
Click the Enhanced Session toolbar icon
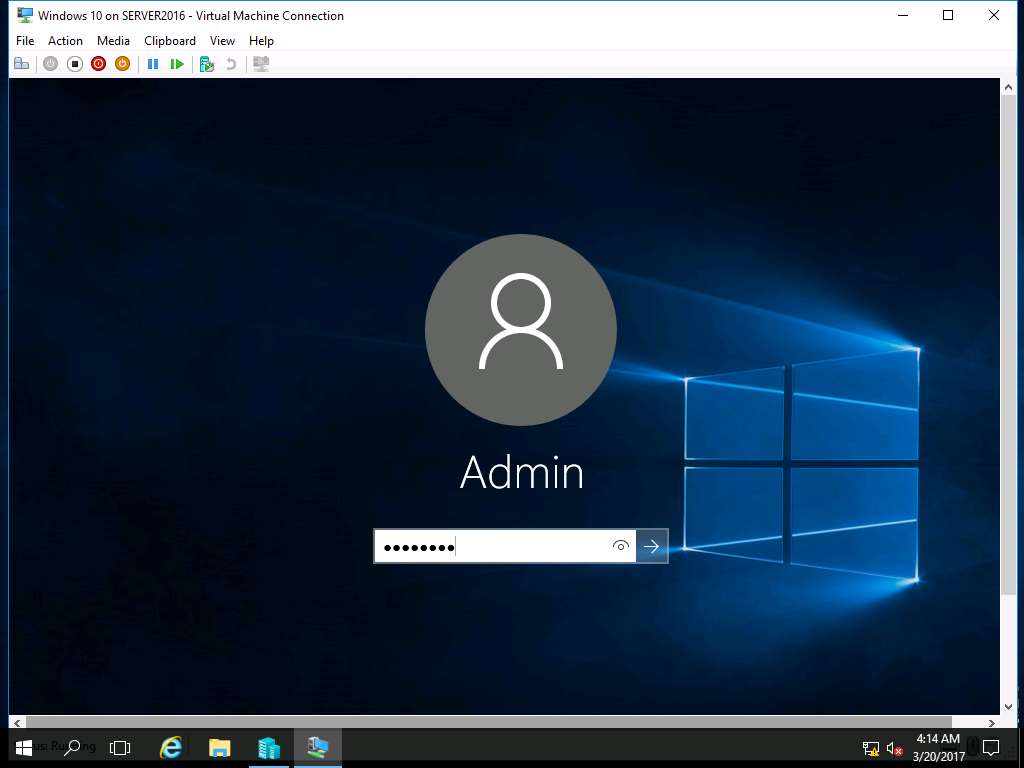click(261, 64)
